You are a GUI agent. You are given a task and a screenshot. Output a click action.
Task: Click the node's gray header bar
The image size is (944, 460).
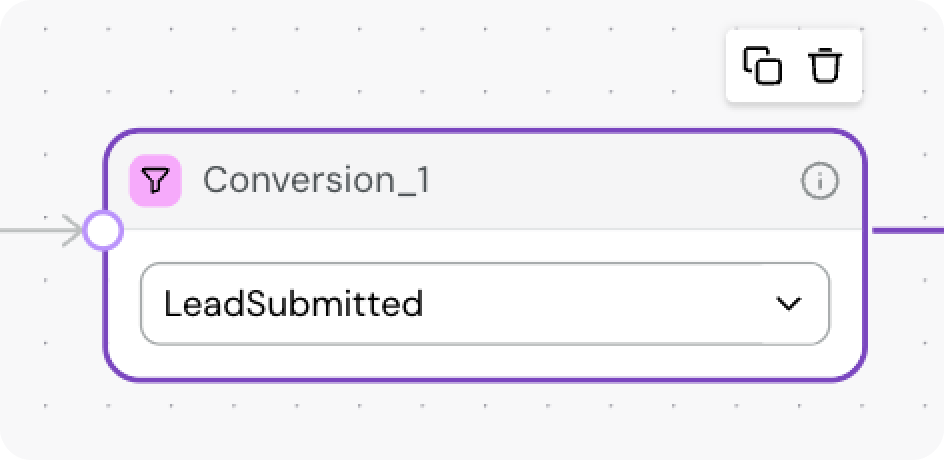click(600, 181)
